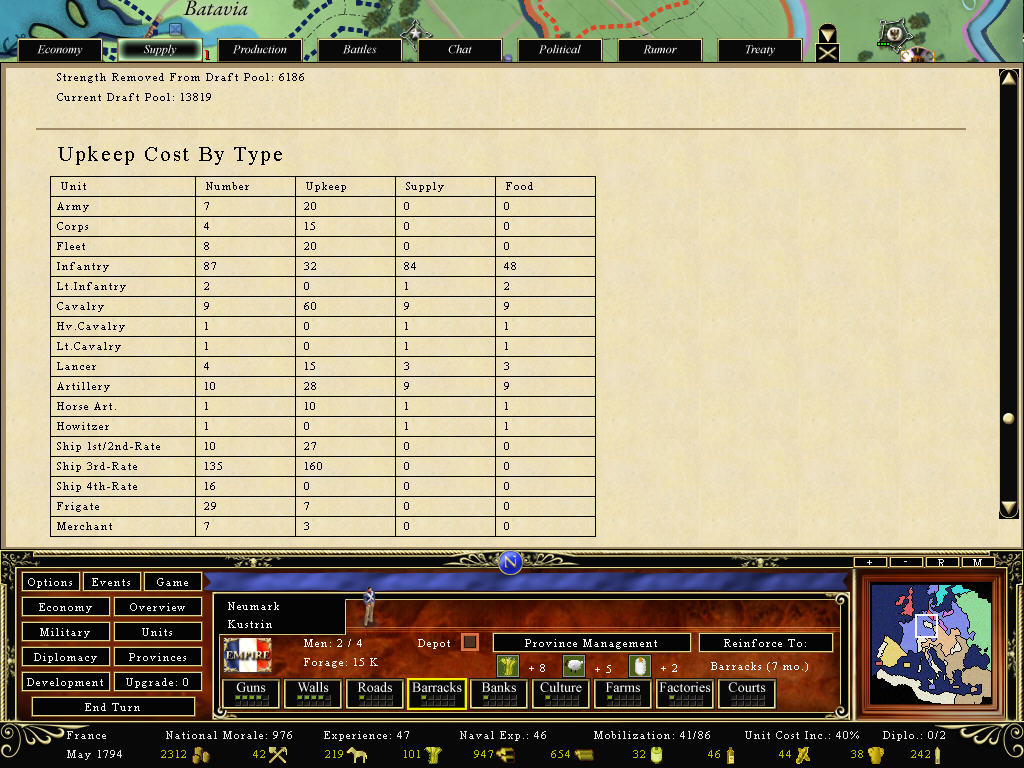This screenshot has height=768, width=1024.
Task: Select Walls development
Action: [313, 694]
